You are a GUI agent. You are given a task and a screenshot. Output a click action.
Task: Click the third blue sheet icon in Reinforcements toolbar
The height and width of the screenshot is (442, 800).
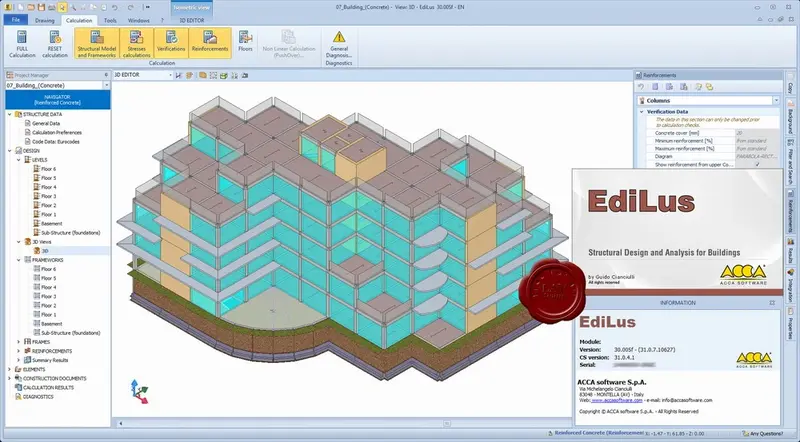point(684,87)
